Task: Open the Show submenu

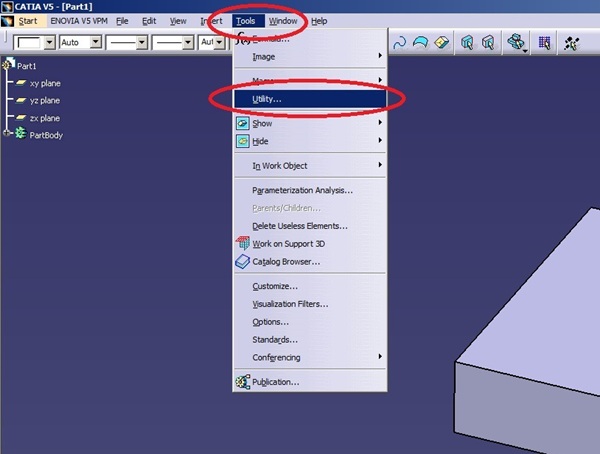Action: tap(310, 123)
